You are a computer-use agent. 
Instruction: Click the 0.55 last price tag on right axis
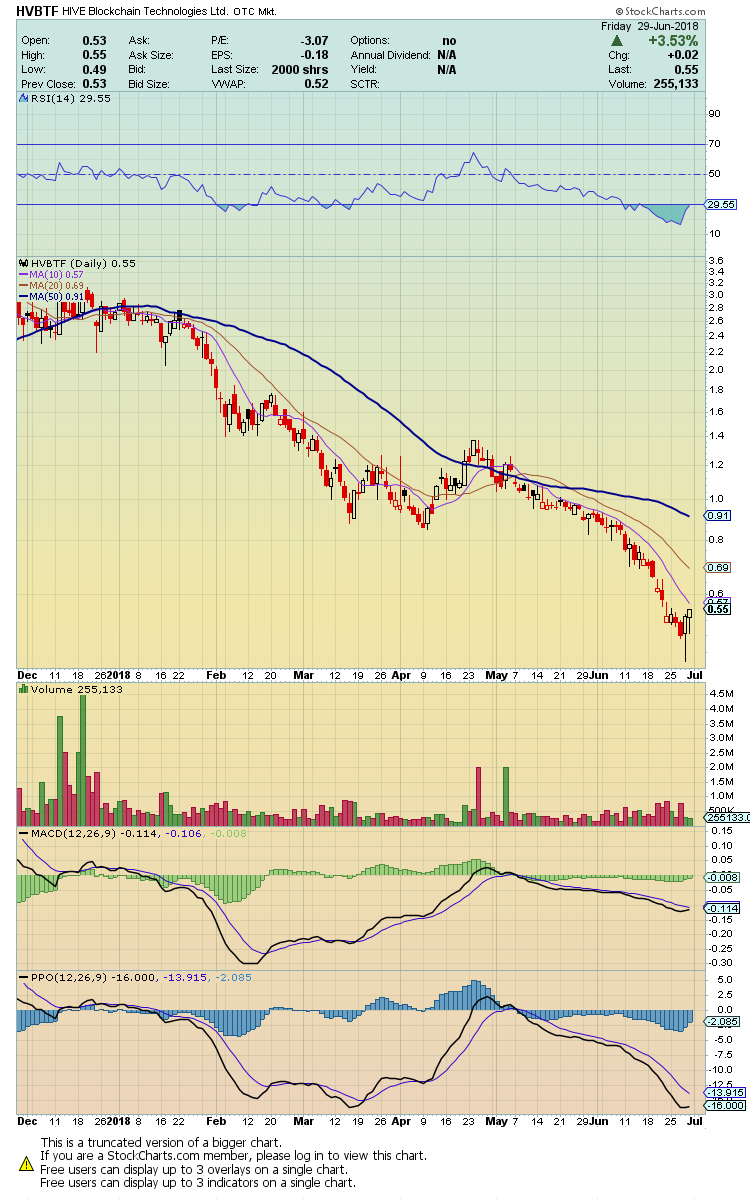(717, 609)
